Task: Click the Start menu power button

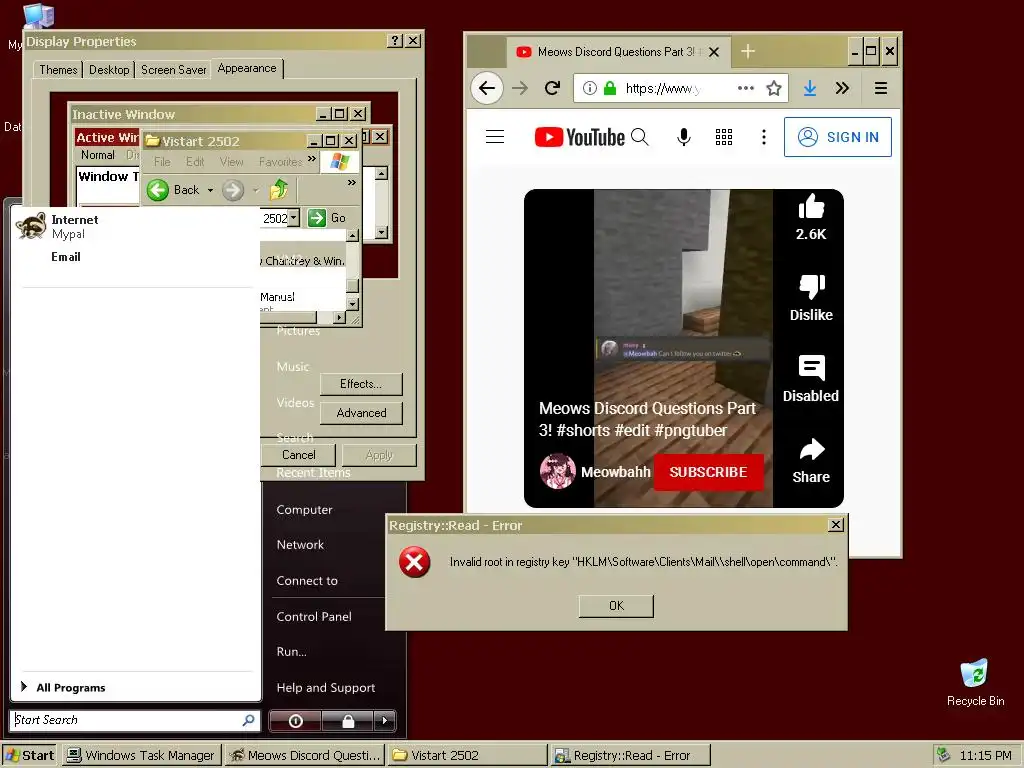Action: (295, 720)
